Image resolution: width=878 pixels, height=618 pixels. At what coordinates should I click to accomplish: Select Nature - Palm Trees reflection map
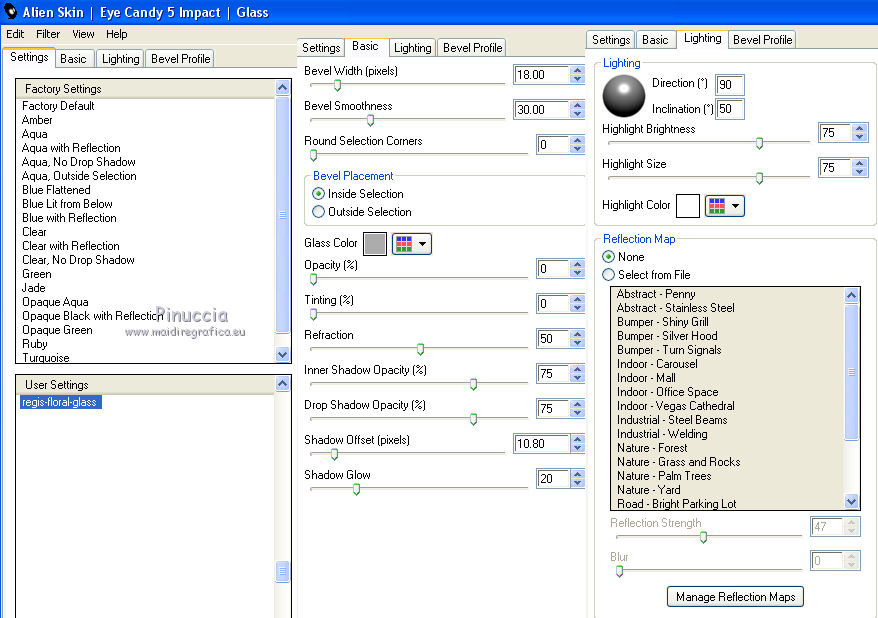664,476
